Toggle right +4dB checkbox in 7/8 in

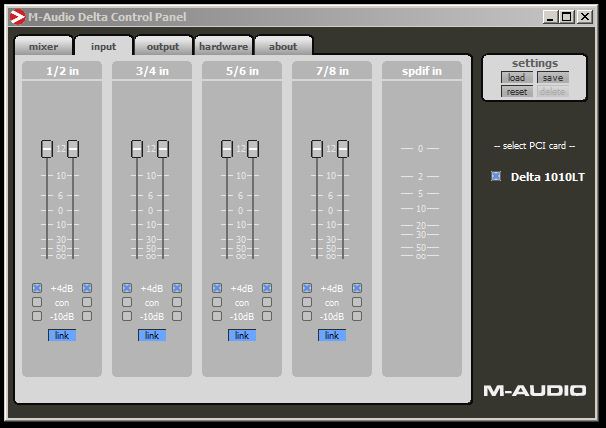(x=357, y=288)
